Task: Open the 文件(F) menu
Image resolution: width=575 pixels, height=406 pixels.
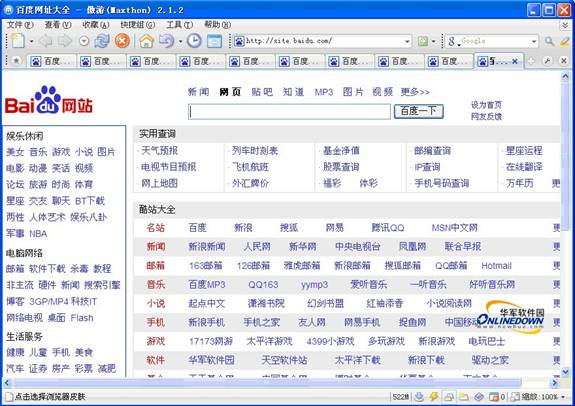Action: pos(20,25)
